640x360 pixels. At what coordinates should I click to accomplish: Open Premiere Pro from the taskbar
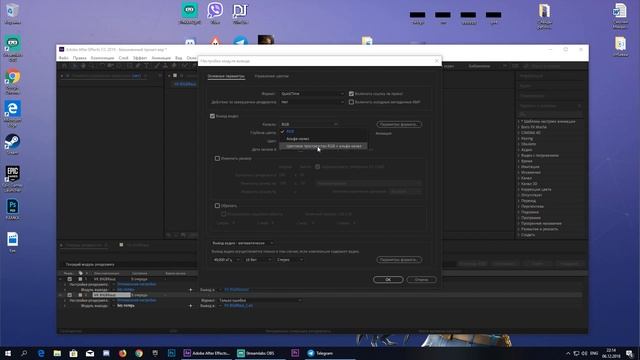[x=295, y=353]
